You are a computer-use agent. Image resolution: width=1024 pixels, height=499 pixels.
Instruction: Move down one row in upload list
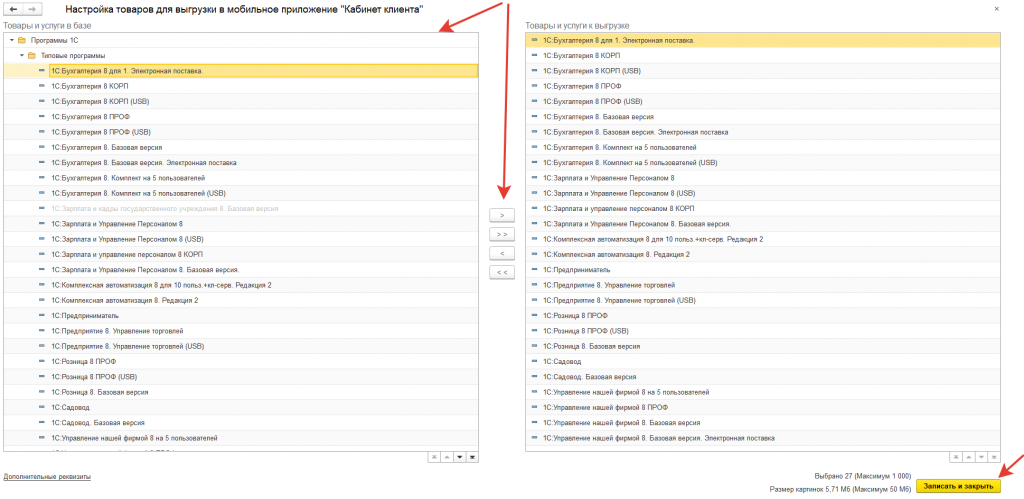[x=981, y=457]
